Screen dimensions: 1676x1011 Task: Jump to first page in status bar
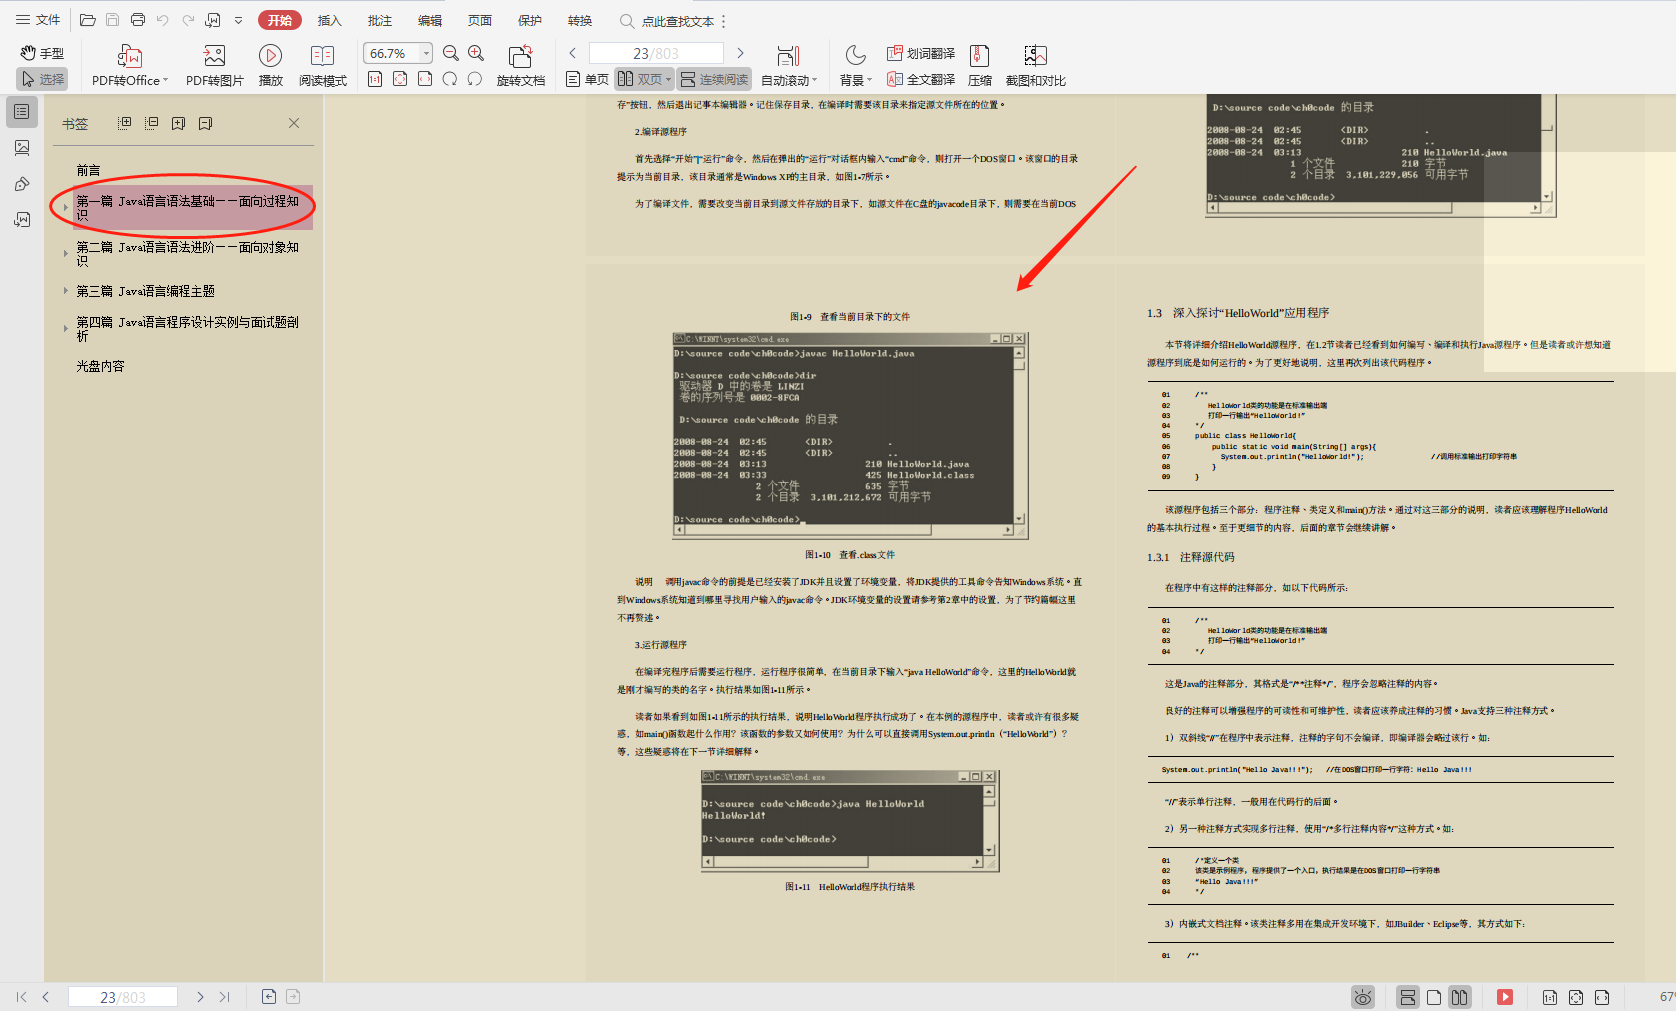[22, 997]
